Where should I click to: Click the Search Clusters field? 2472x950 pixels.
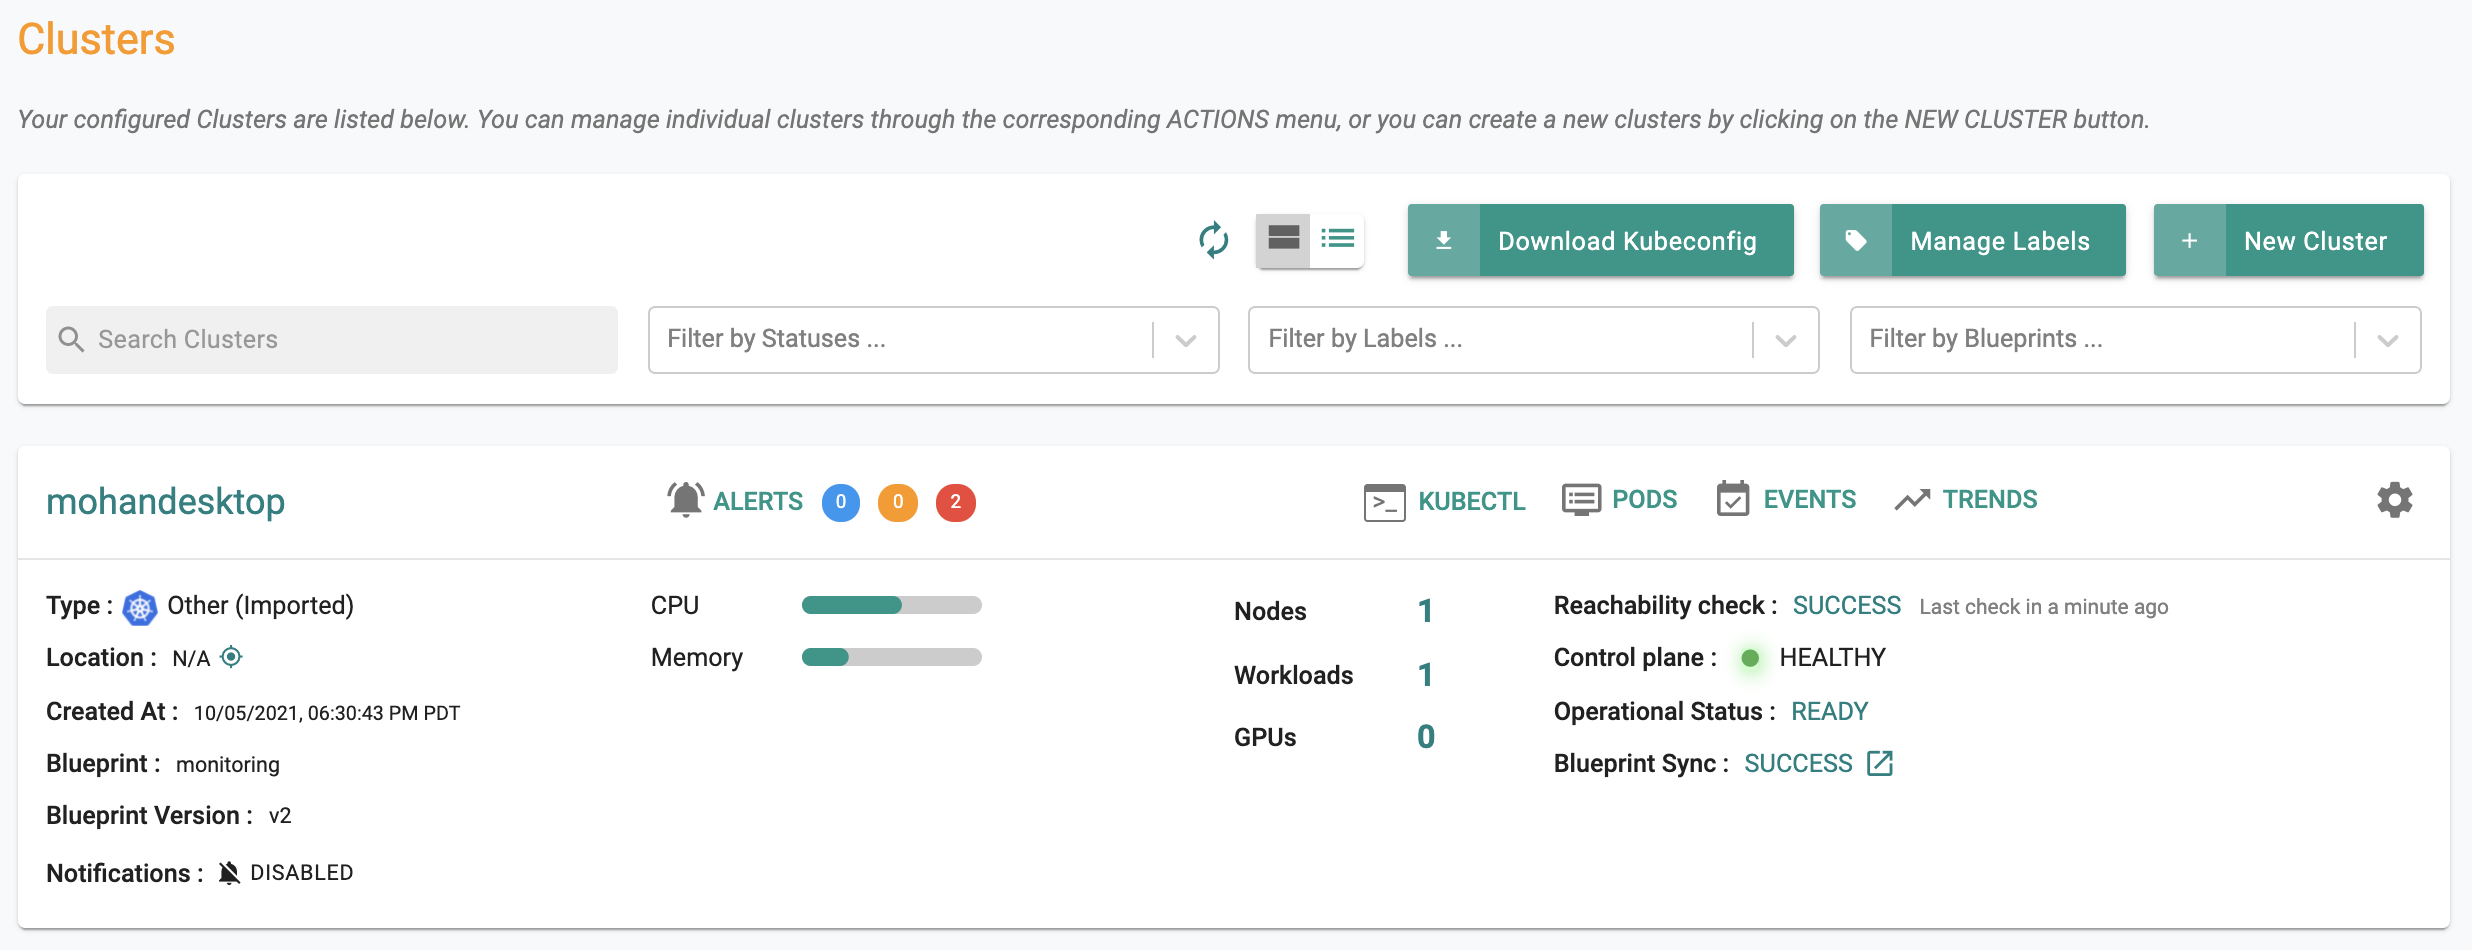(x=332, y=340)
